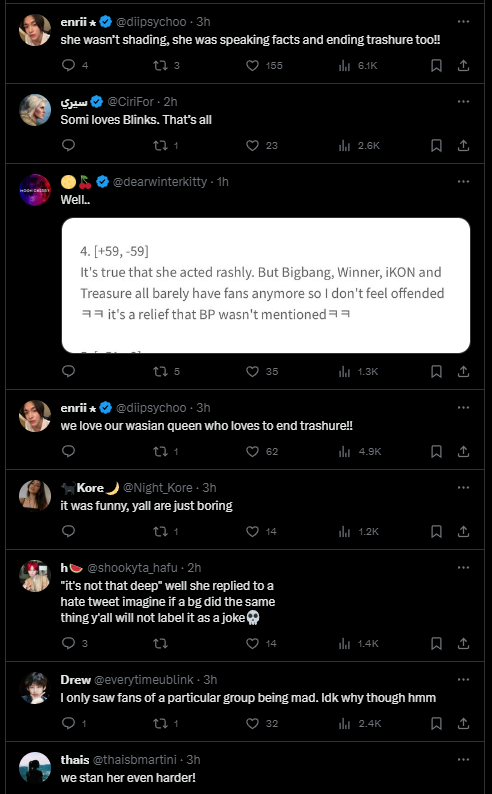
Task: Open the quoted comment image in 'Well..' tweet
Action: (266, 286)
